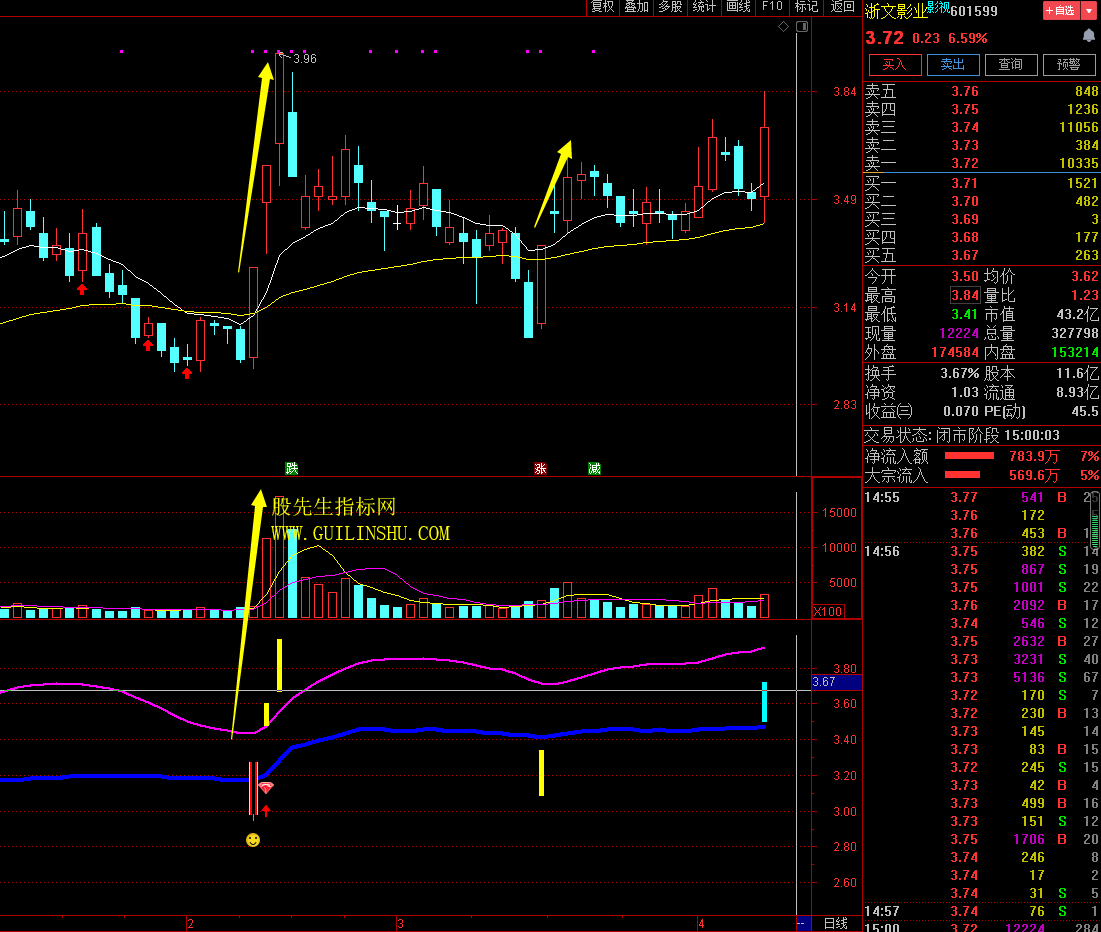Activate the 画线 drawing tools

coord(738,7)
